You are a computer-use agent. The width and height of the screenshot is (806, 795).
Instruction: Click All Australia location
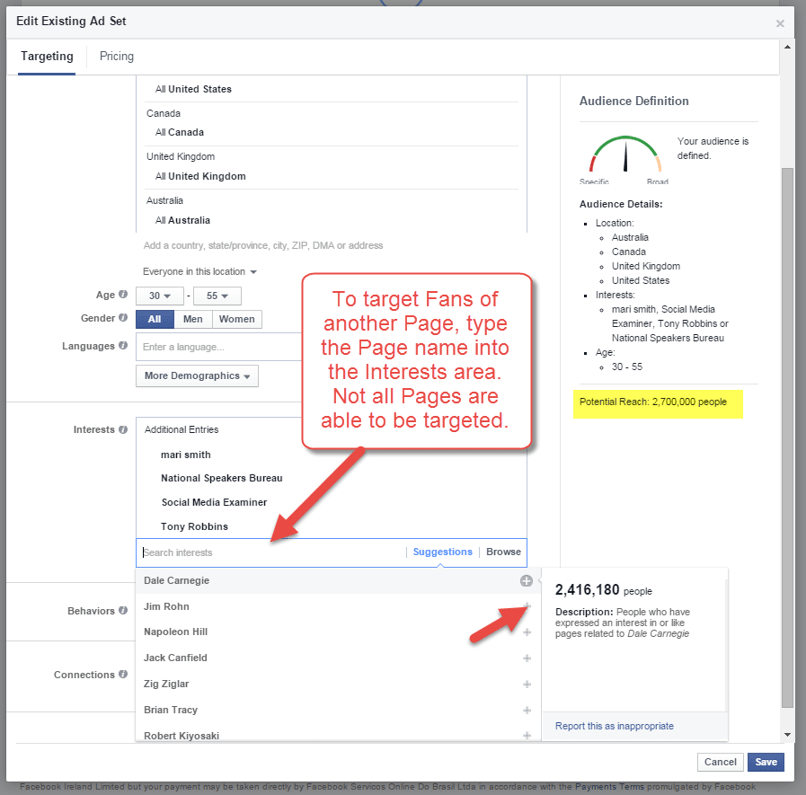(182, 220)
